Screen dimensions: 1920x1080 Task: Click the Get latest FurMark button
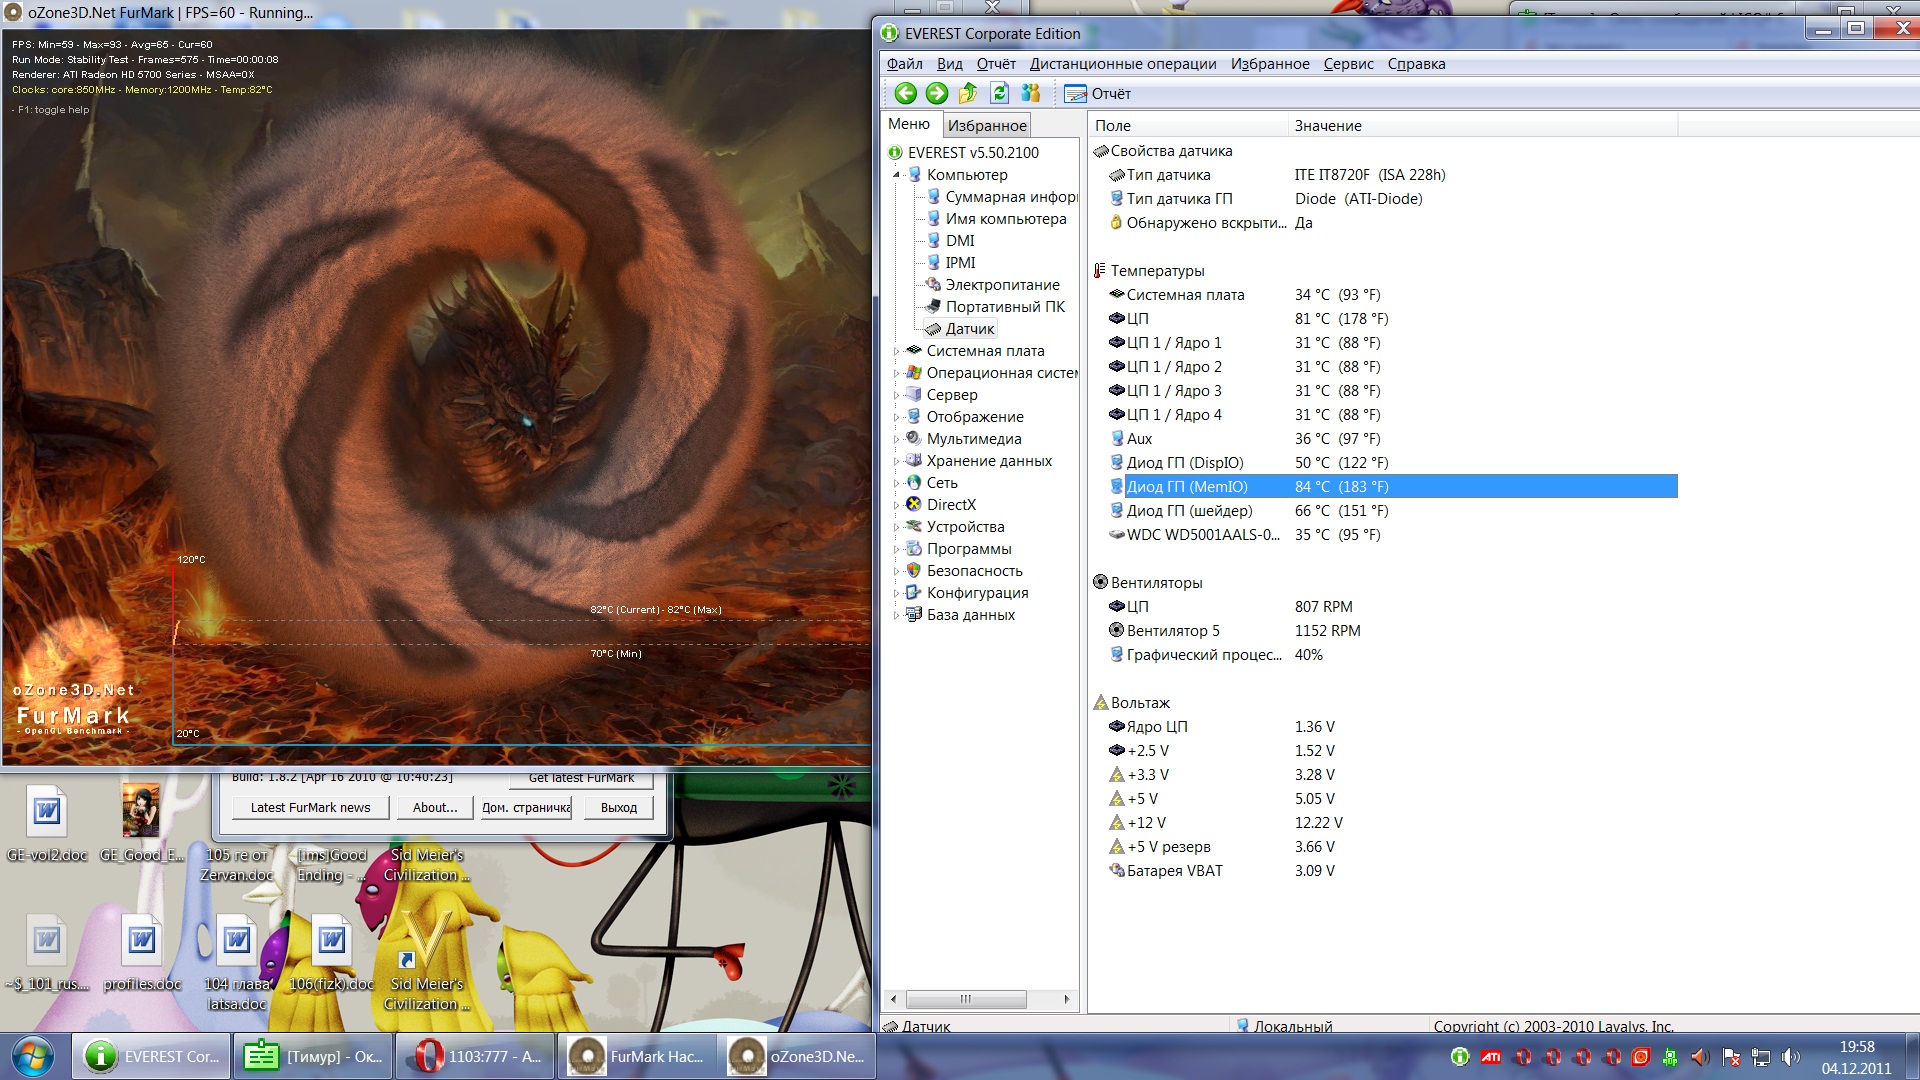(x=581, y=778)
